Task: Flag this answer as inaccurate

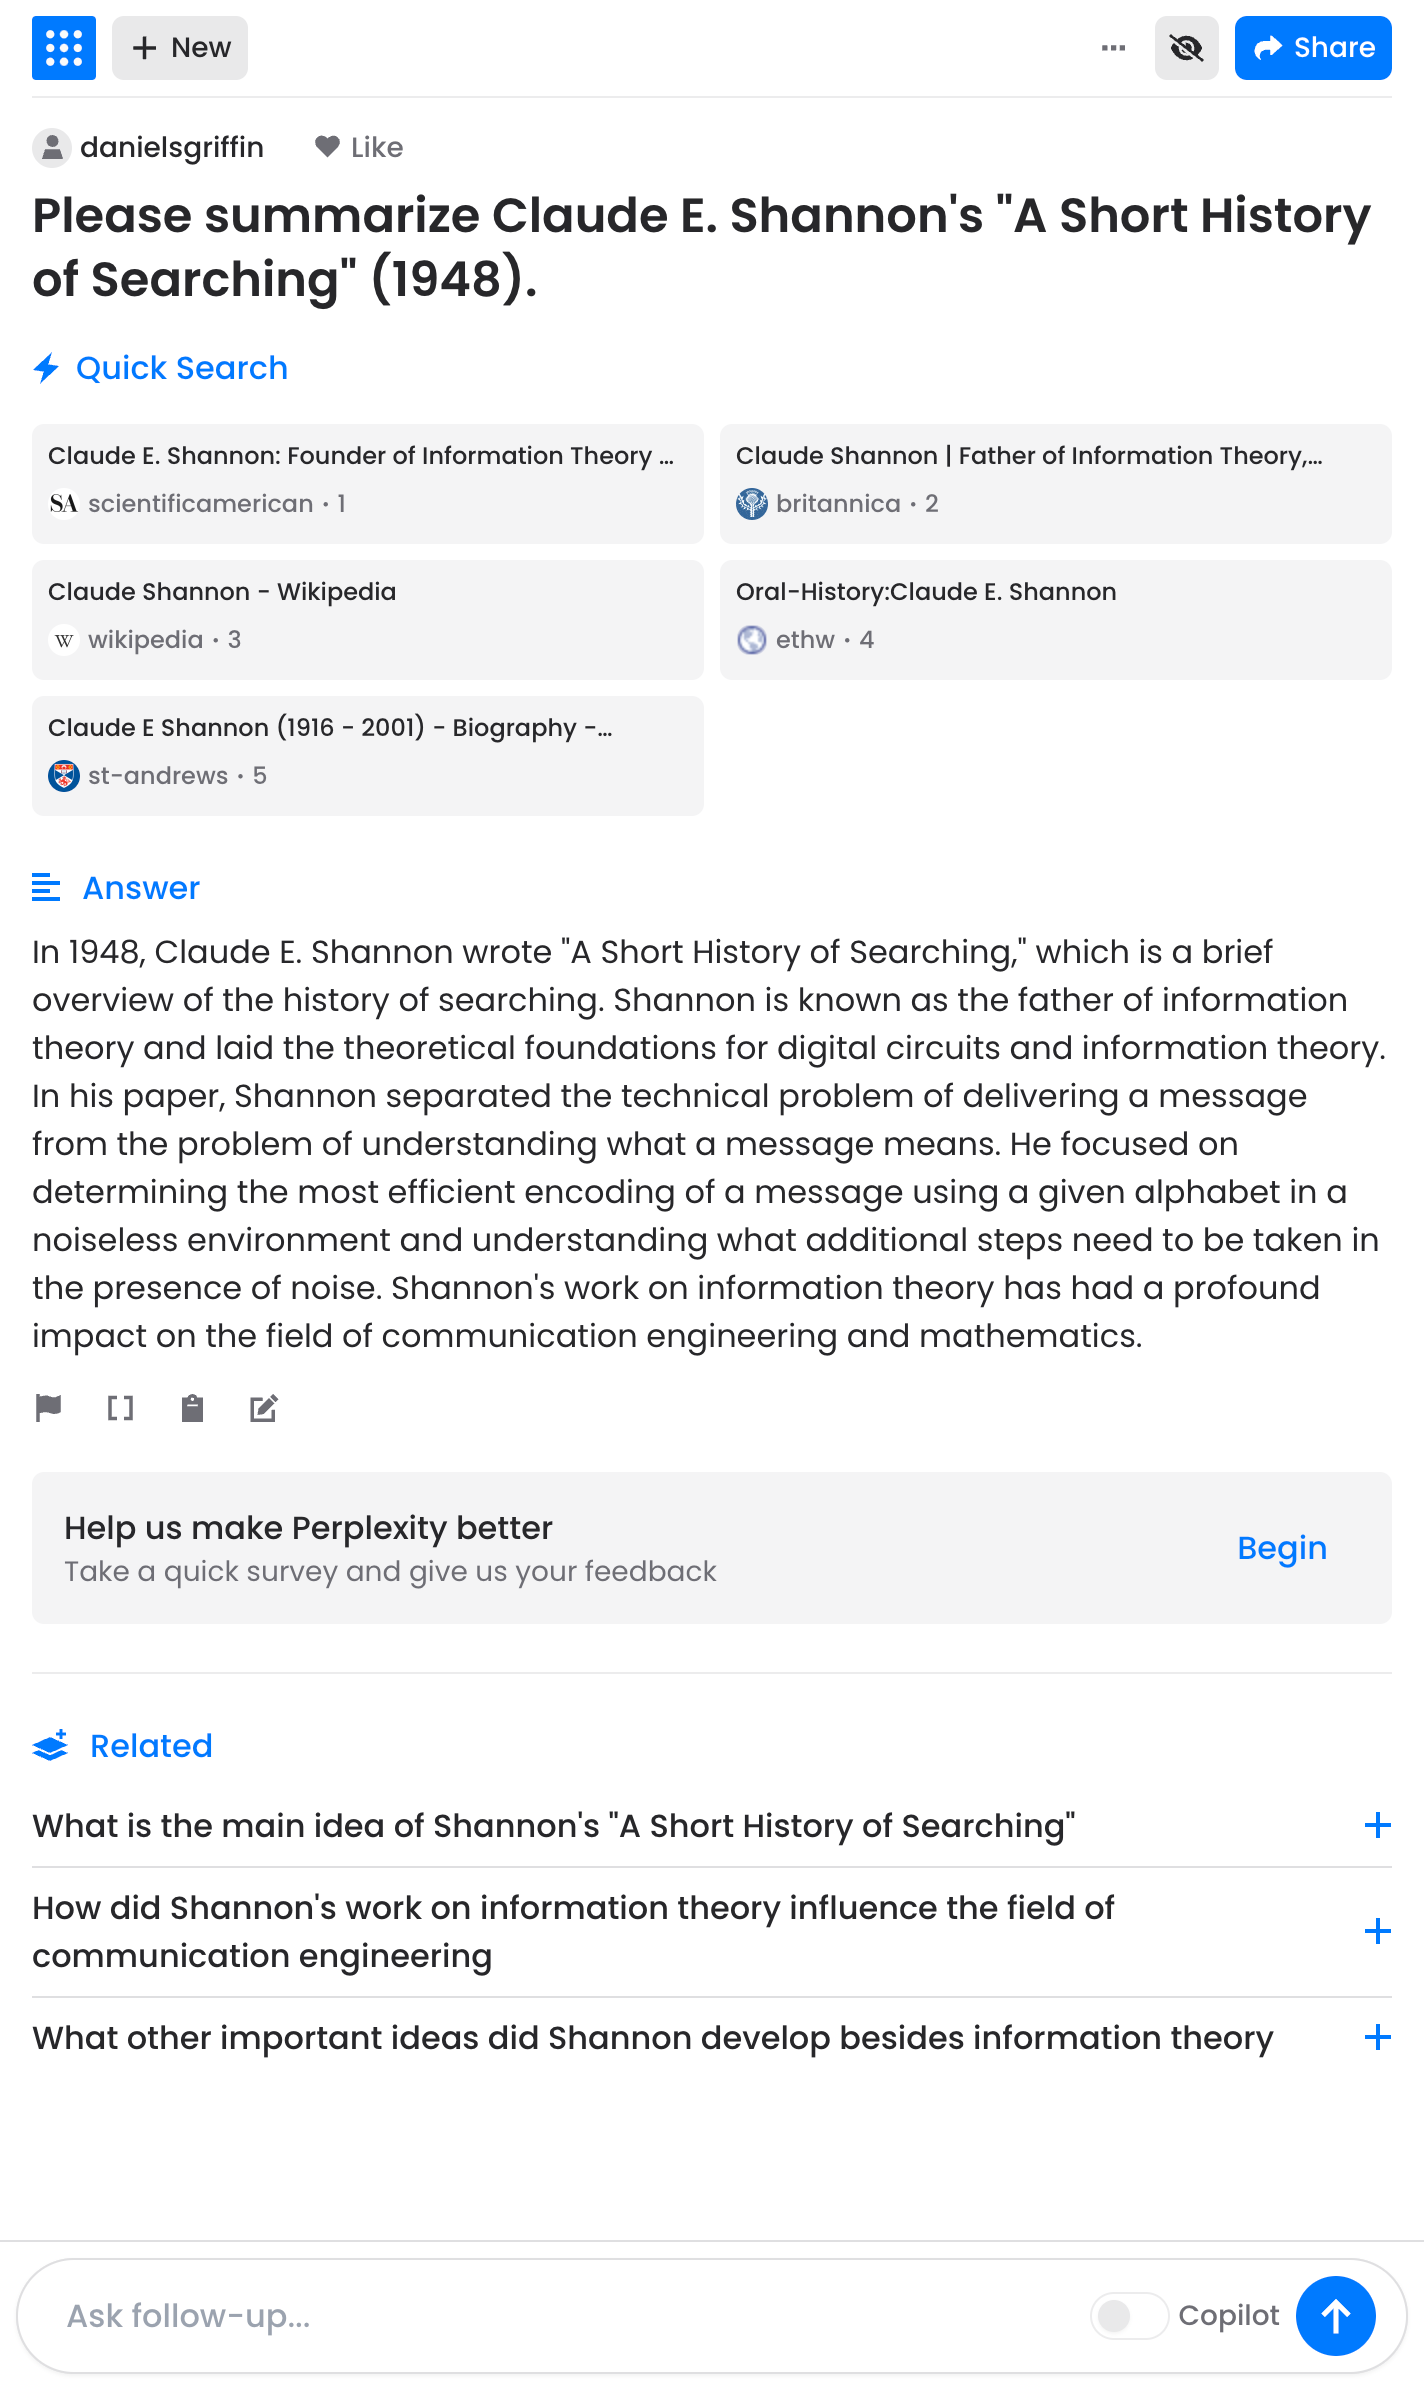Action: [x=48, y=1408]
